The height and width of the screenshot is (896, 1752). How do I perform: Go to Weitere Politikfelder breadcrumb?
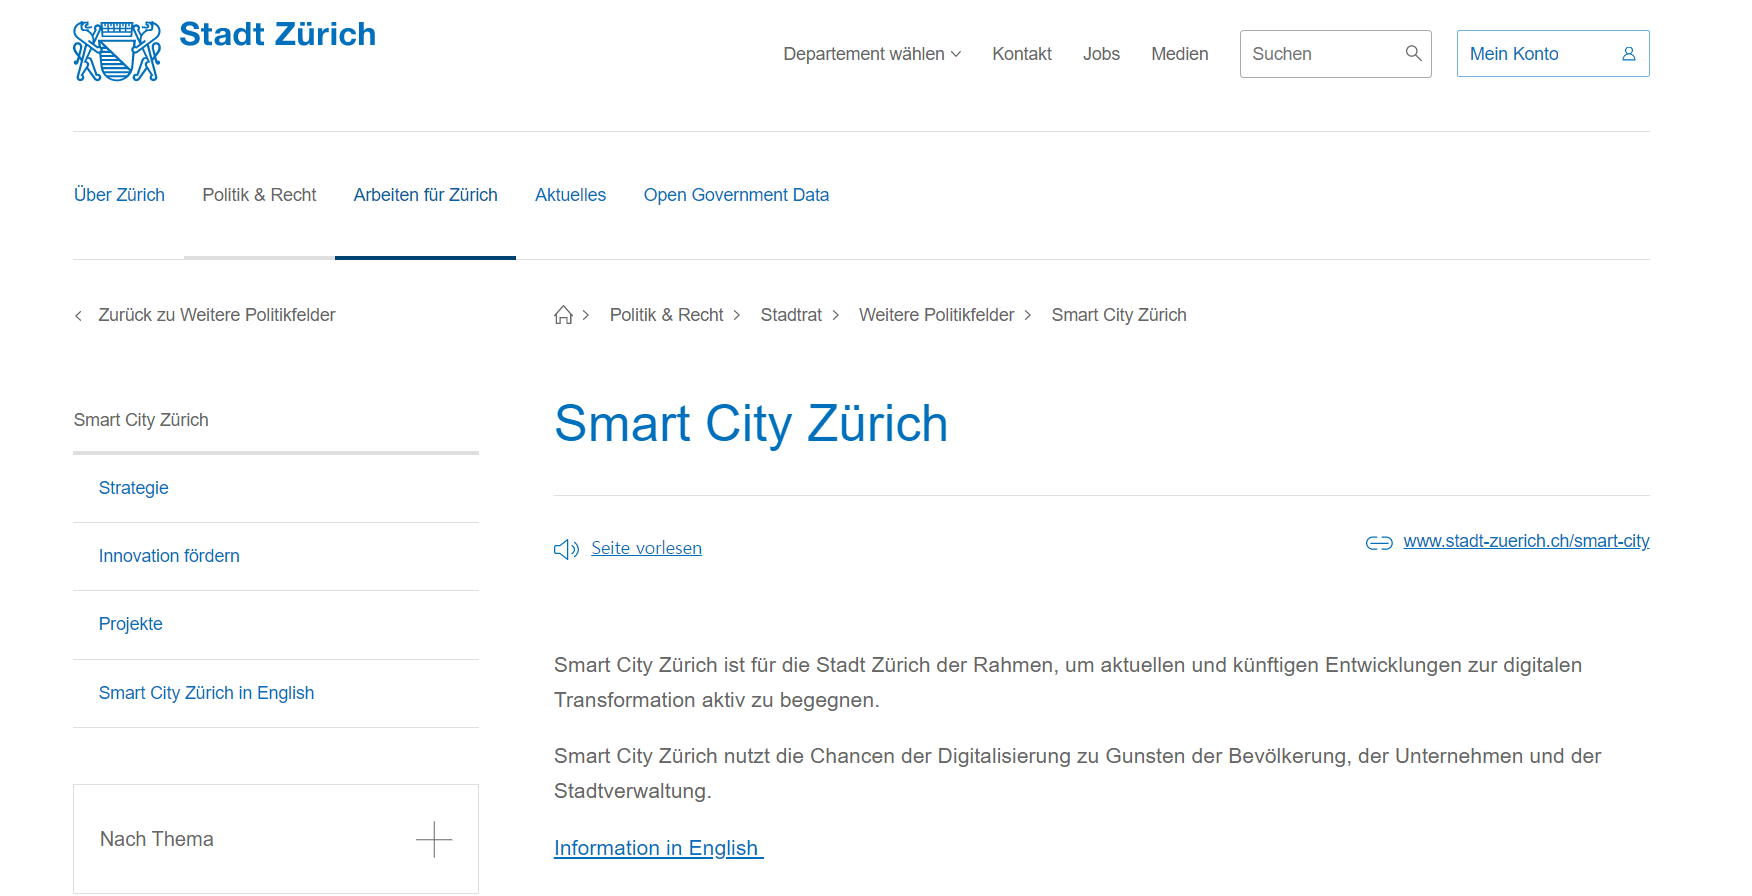pos(936,315)
